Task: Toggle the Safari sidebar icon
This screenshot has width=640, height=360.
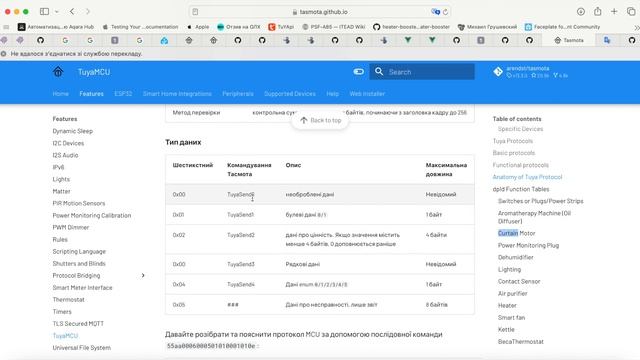Action: pos(44,11)
